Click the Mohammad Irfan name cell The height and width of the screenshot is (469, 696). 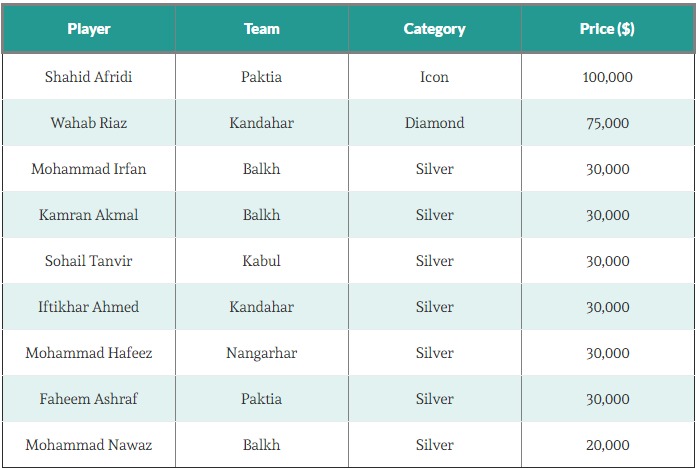click(x=88, y=169)
